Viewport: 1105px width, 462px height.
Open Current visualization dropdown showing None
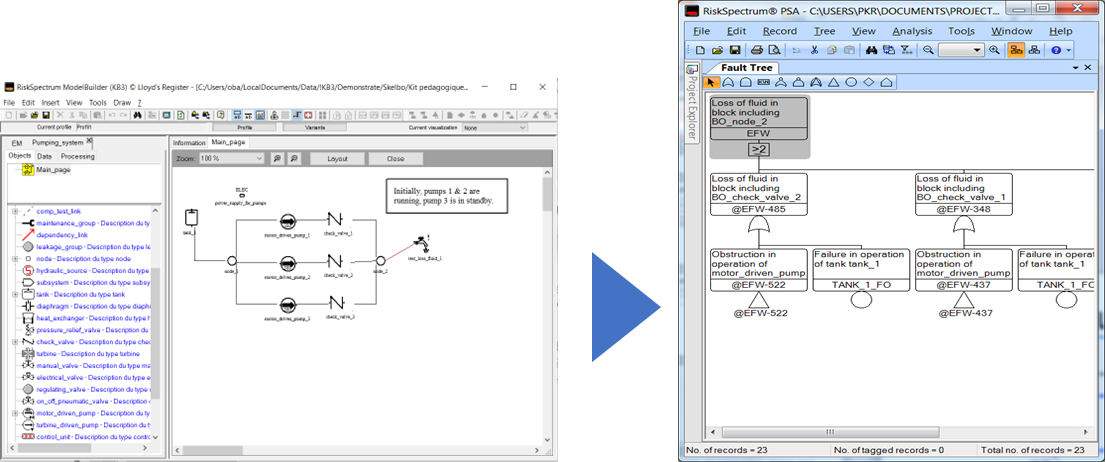click(495, 127)
